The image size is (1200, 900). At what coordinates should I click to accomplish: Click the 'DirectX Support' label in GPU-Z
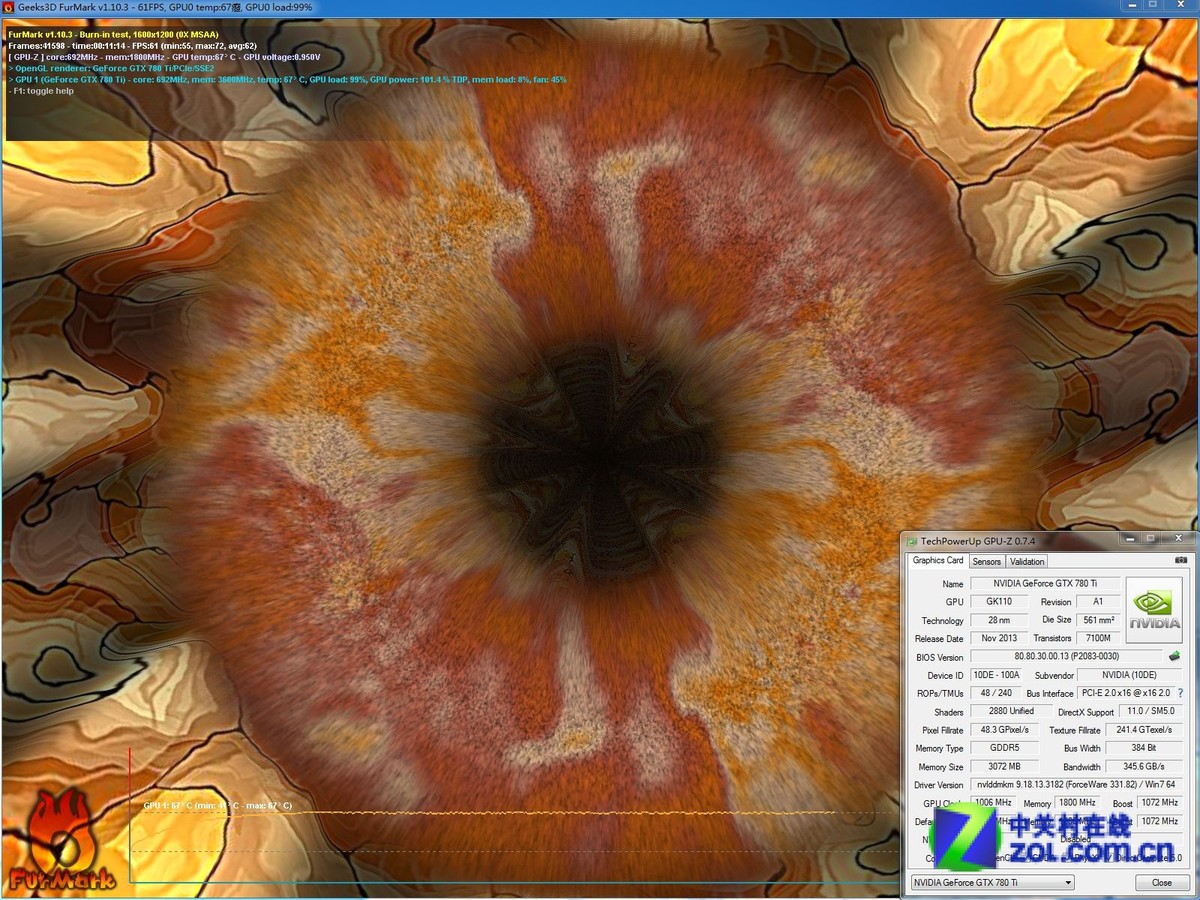pyautogui.click(x=1086, y=713)
